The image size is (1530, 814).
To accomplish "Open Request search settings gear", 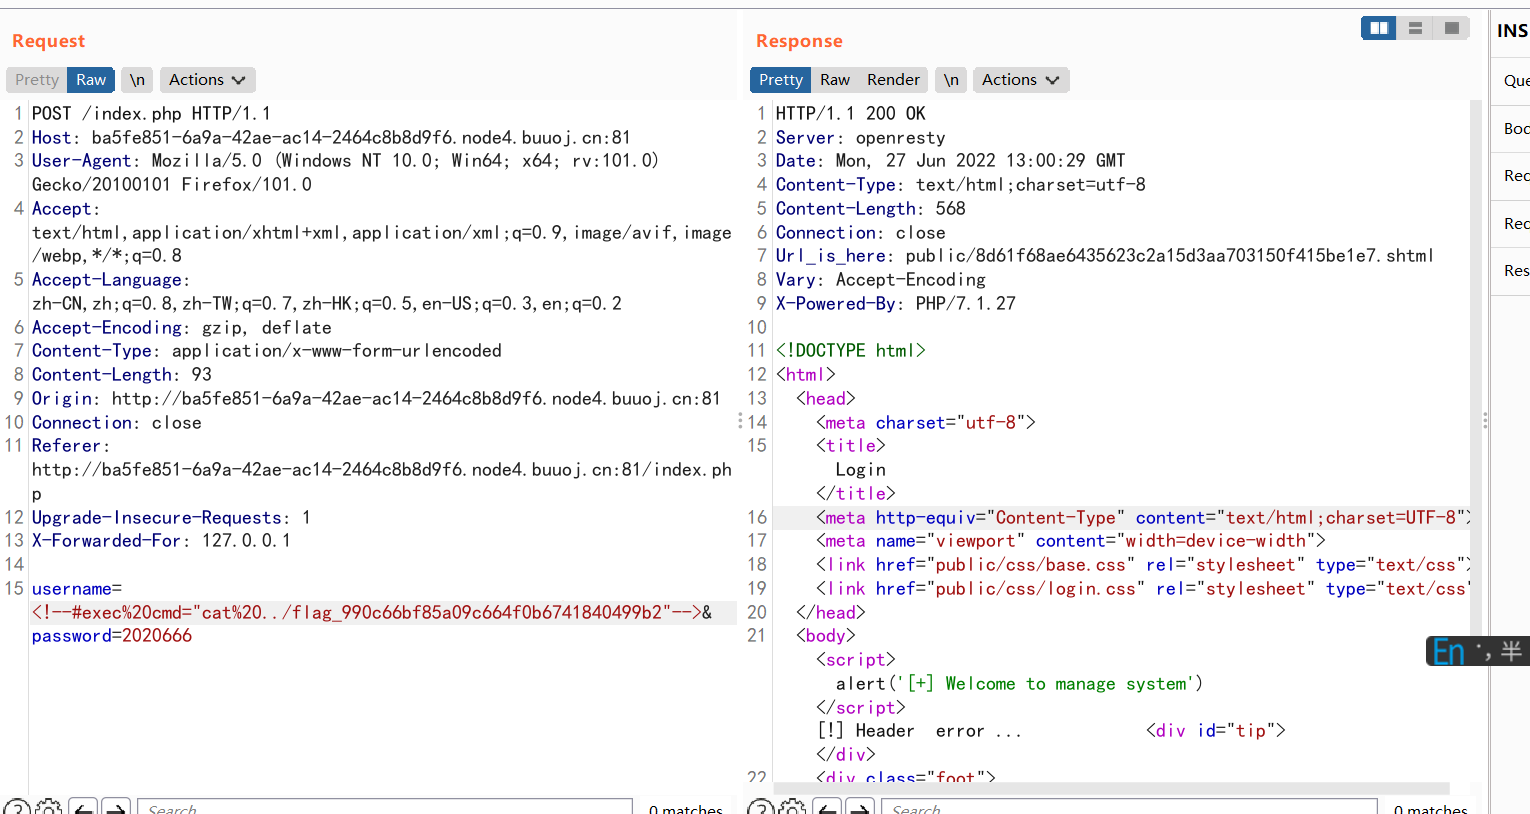I will pyautogui.click(x=48, y=808).
